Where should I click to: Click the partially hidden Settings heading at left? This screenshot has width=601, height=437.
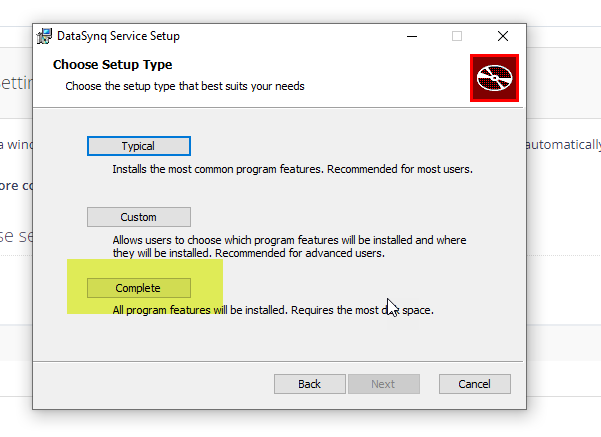click(16, 83)
